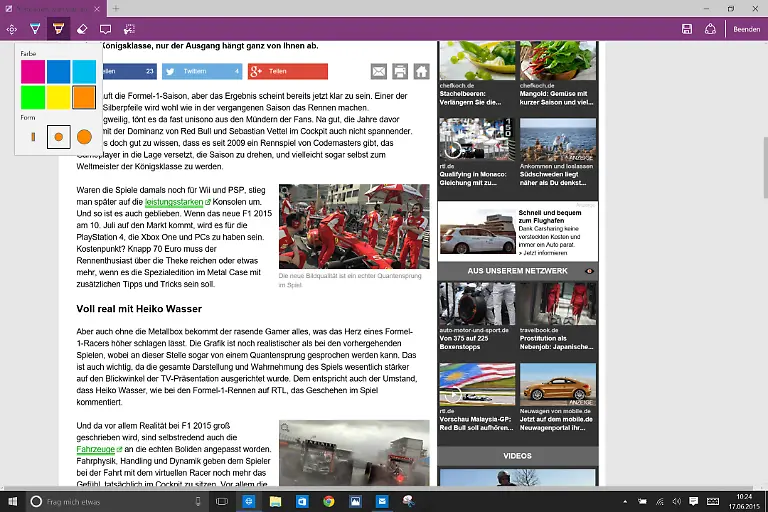Select the Eraser tool

[82, 29]
